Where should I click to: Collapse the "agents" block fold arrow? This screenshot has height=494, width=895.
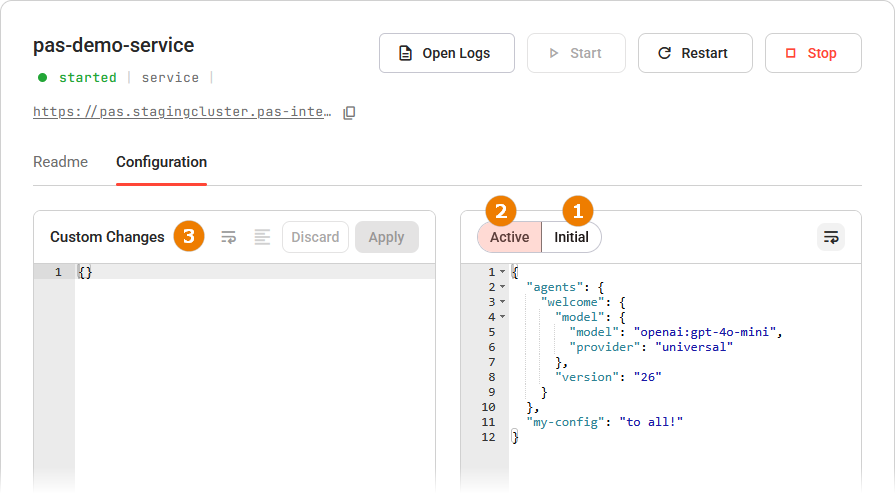tap(502, 287)
